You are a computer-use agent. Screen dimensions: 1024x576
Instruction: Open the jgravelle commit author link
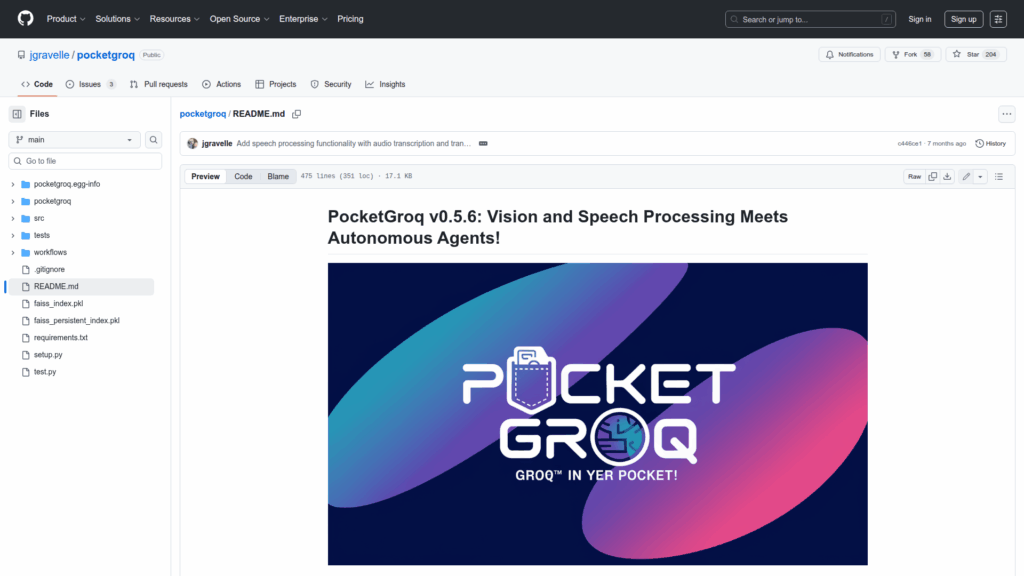217,144
